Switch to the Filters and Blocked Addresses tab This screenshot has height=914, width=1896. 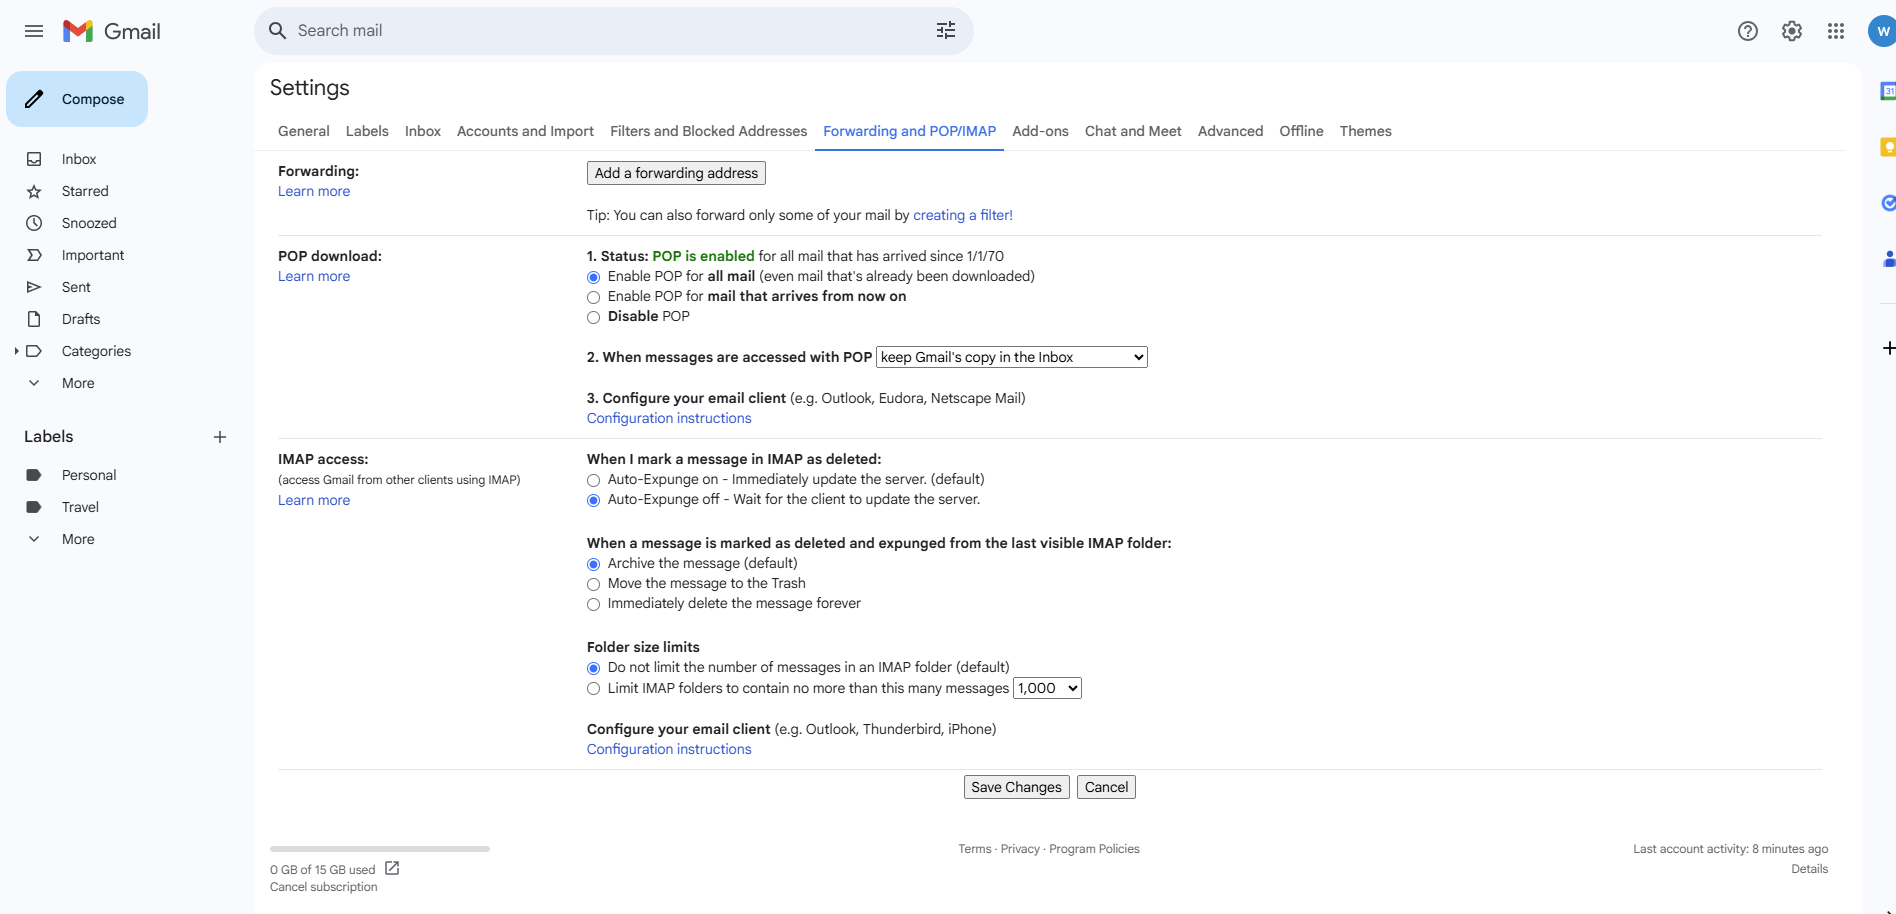coord(708,131)
